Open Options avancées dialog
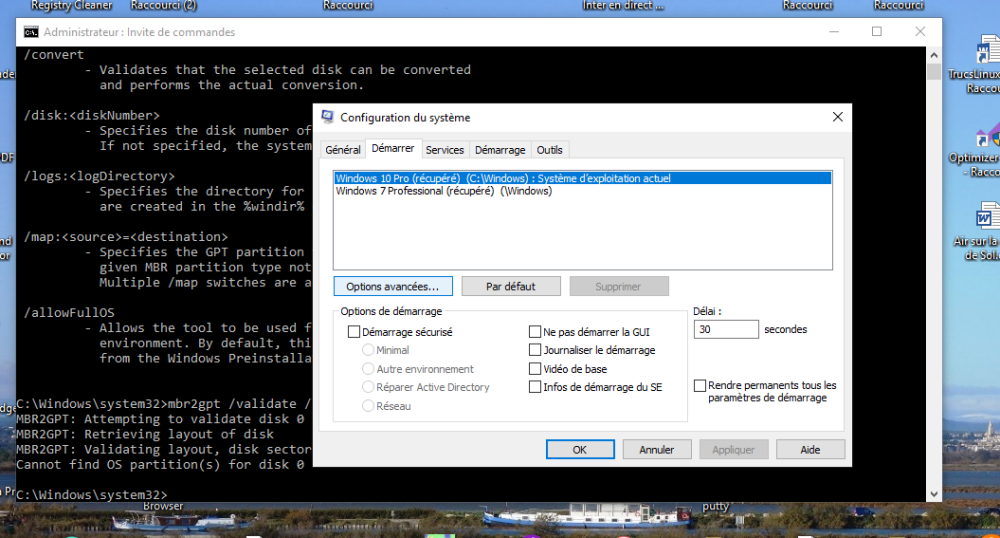The height and width of the screenshot is (538, 1000). 393,286
